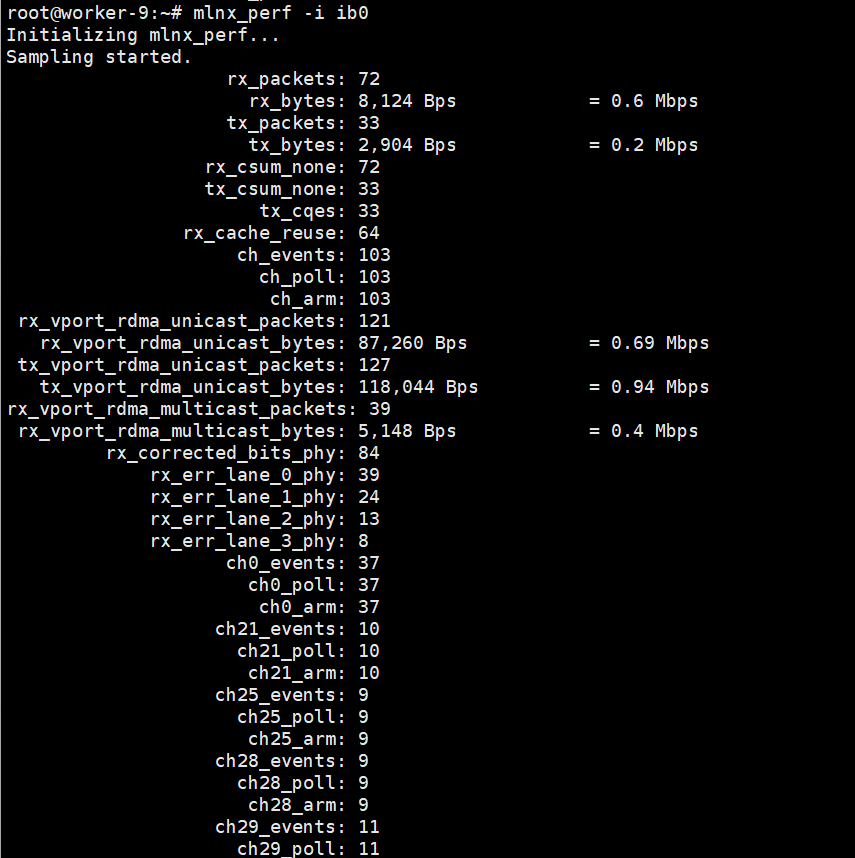Click the 0.94 Mbps rate text
Viewport: 855px width, 858px height.
pos(660,387)
